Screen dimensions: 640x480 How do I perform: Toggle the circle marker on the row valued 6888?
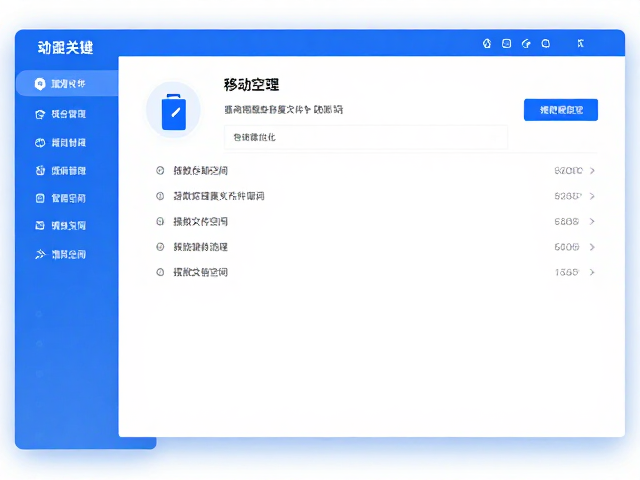click(x=160, y=222)
